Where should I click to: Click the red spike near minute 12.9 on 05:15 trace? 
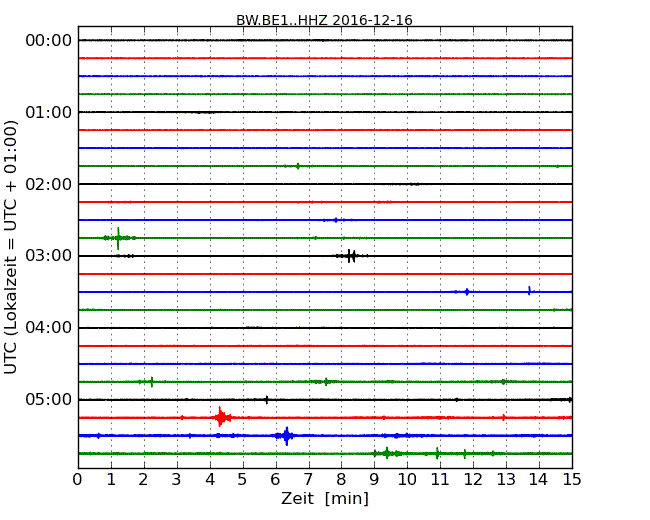pos(504,418)
